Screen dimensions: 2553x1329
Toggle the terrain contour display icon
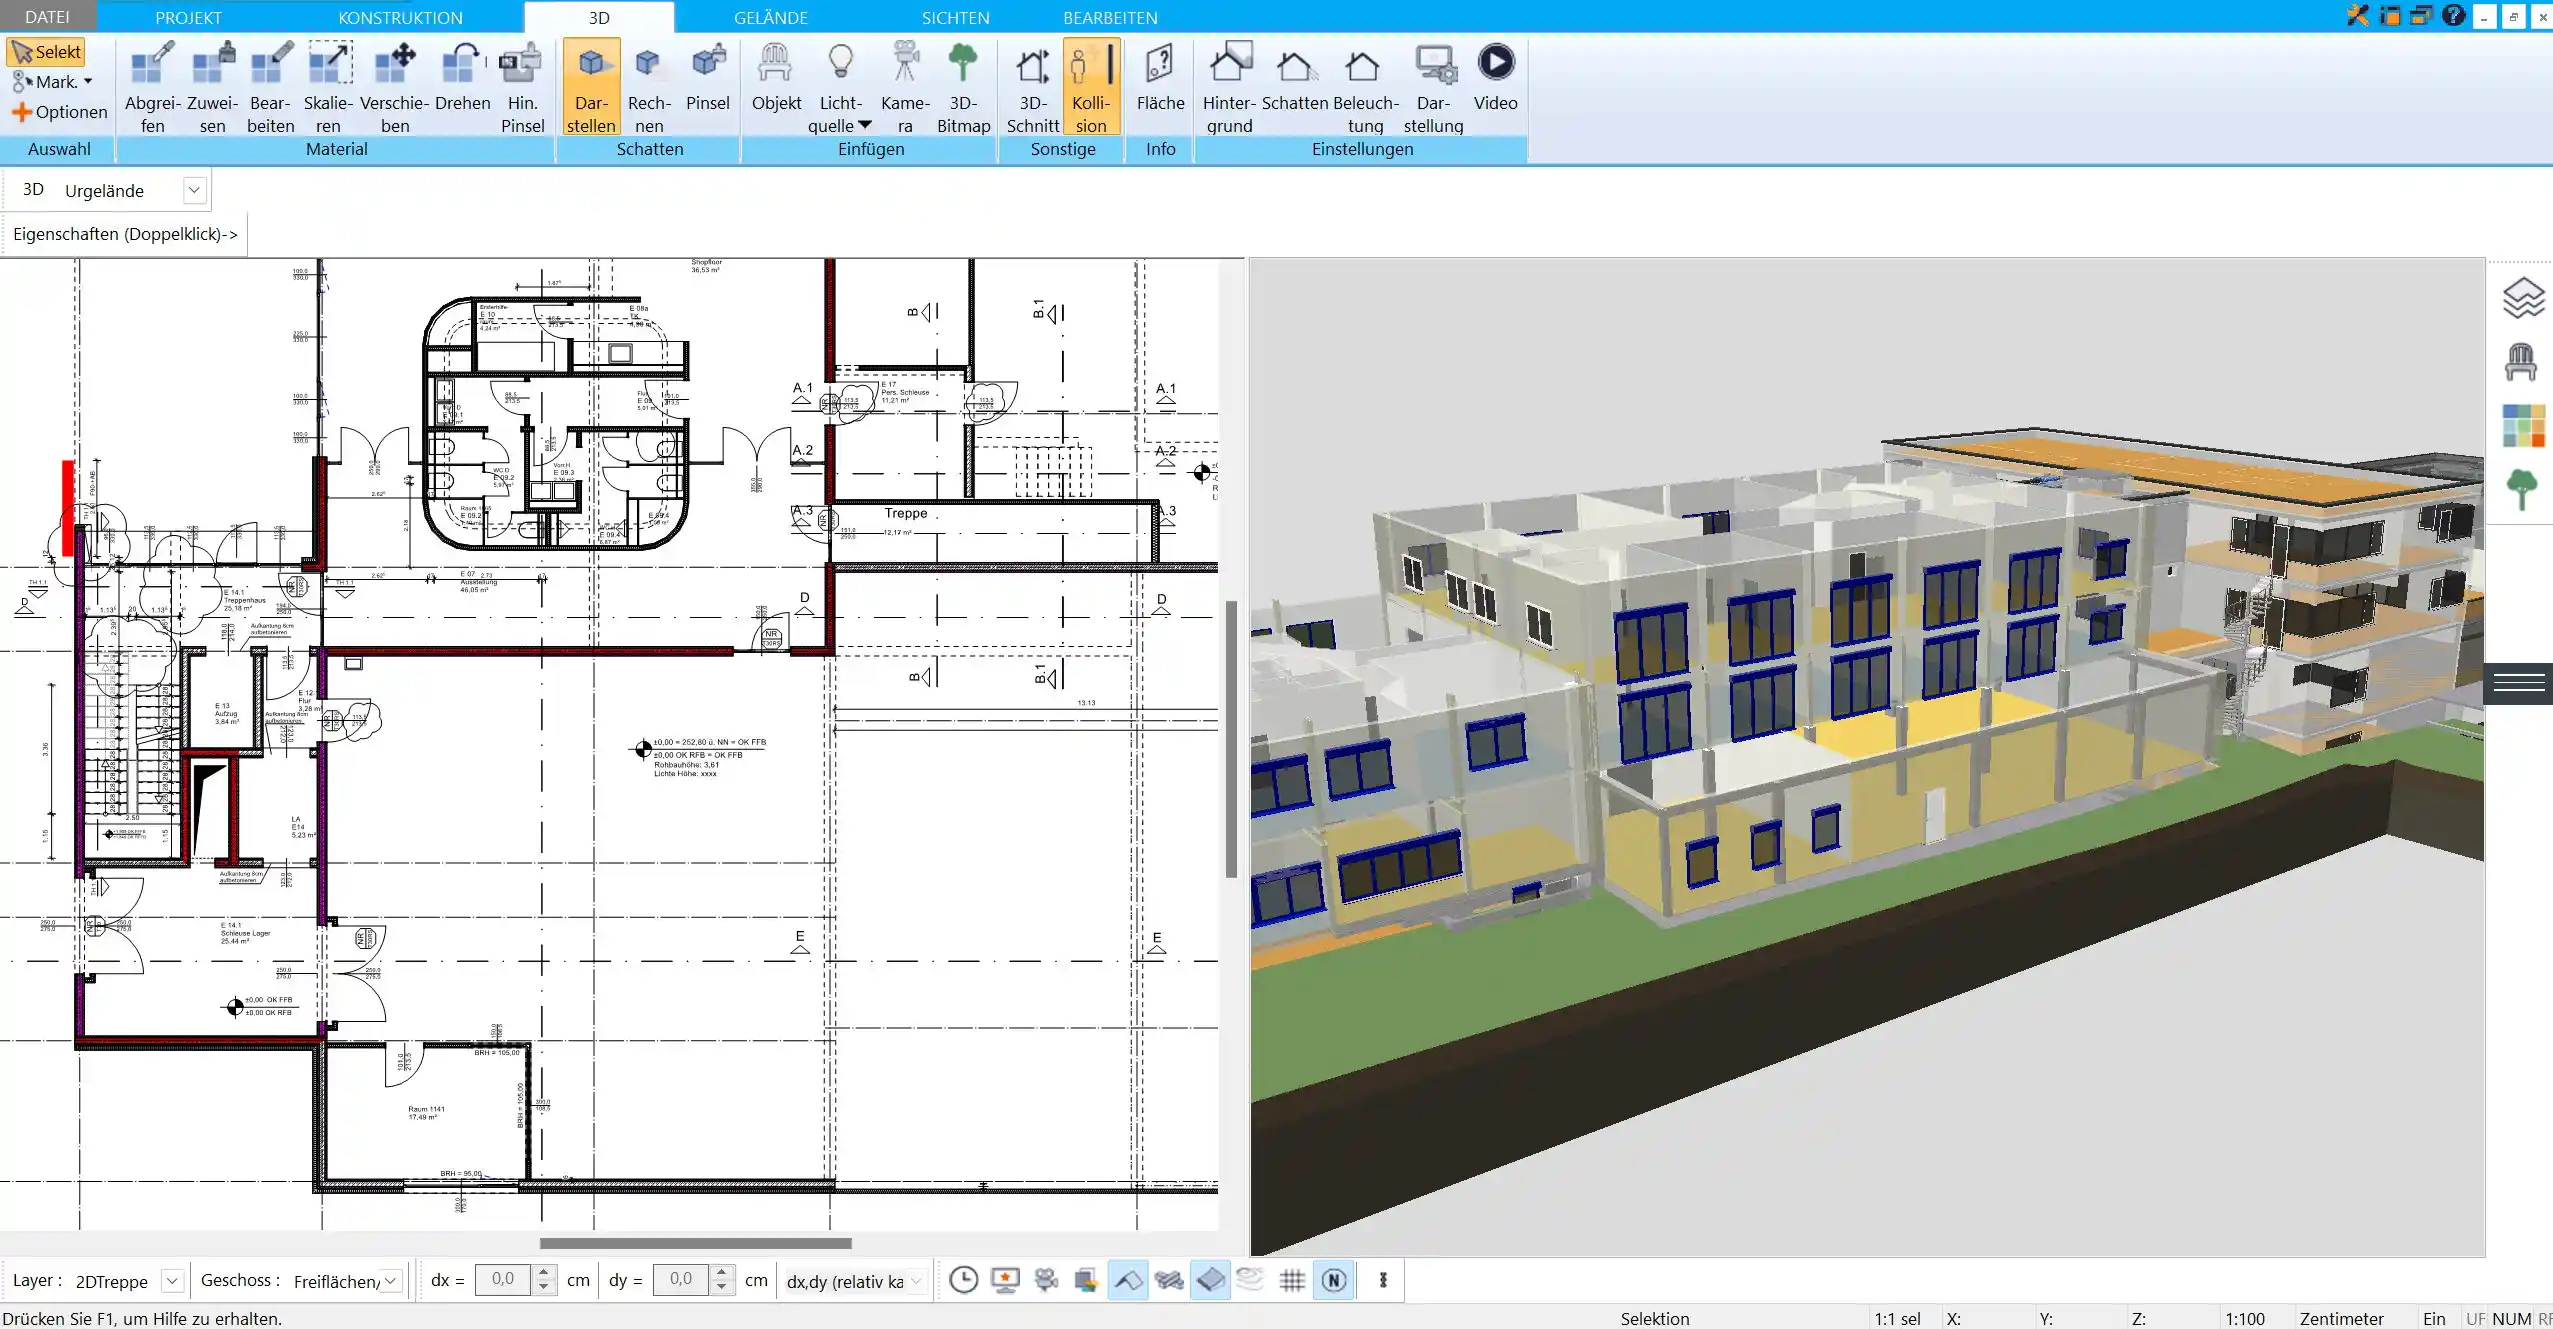pos(1251,1280)
